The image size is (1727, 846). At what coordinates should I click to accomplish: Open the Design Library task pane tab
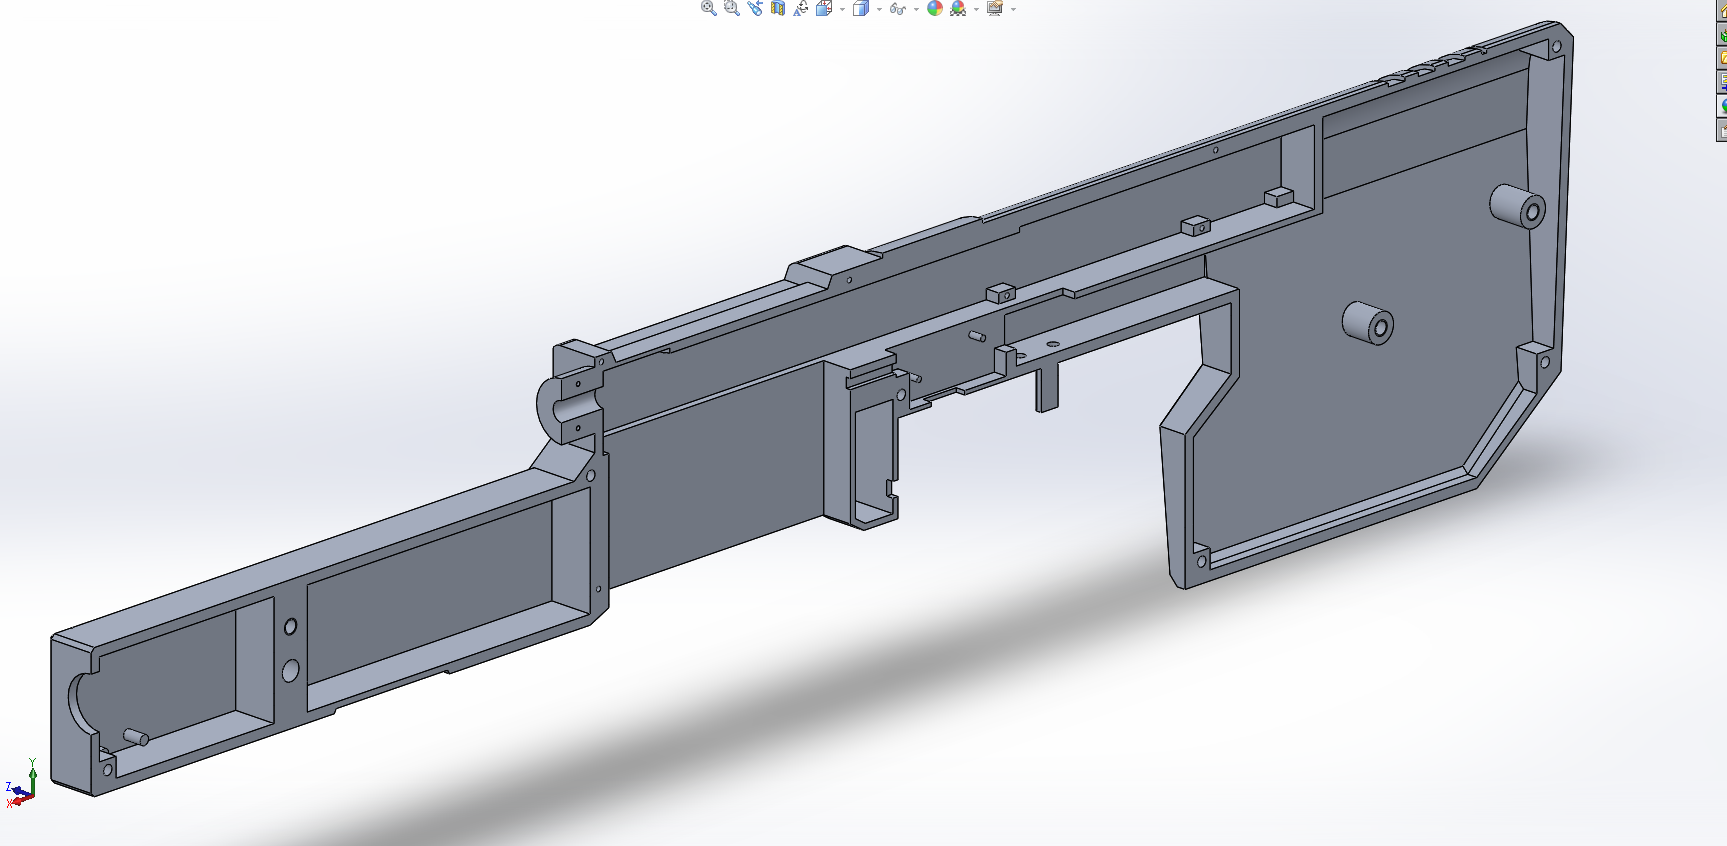[1722, 34]
